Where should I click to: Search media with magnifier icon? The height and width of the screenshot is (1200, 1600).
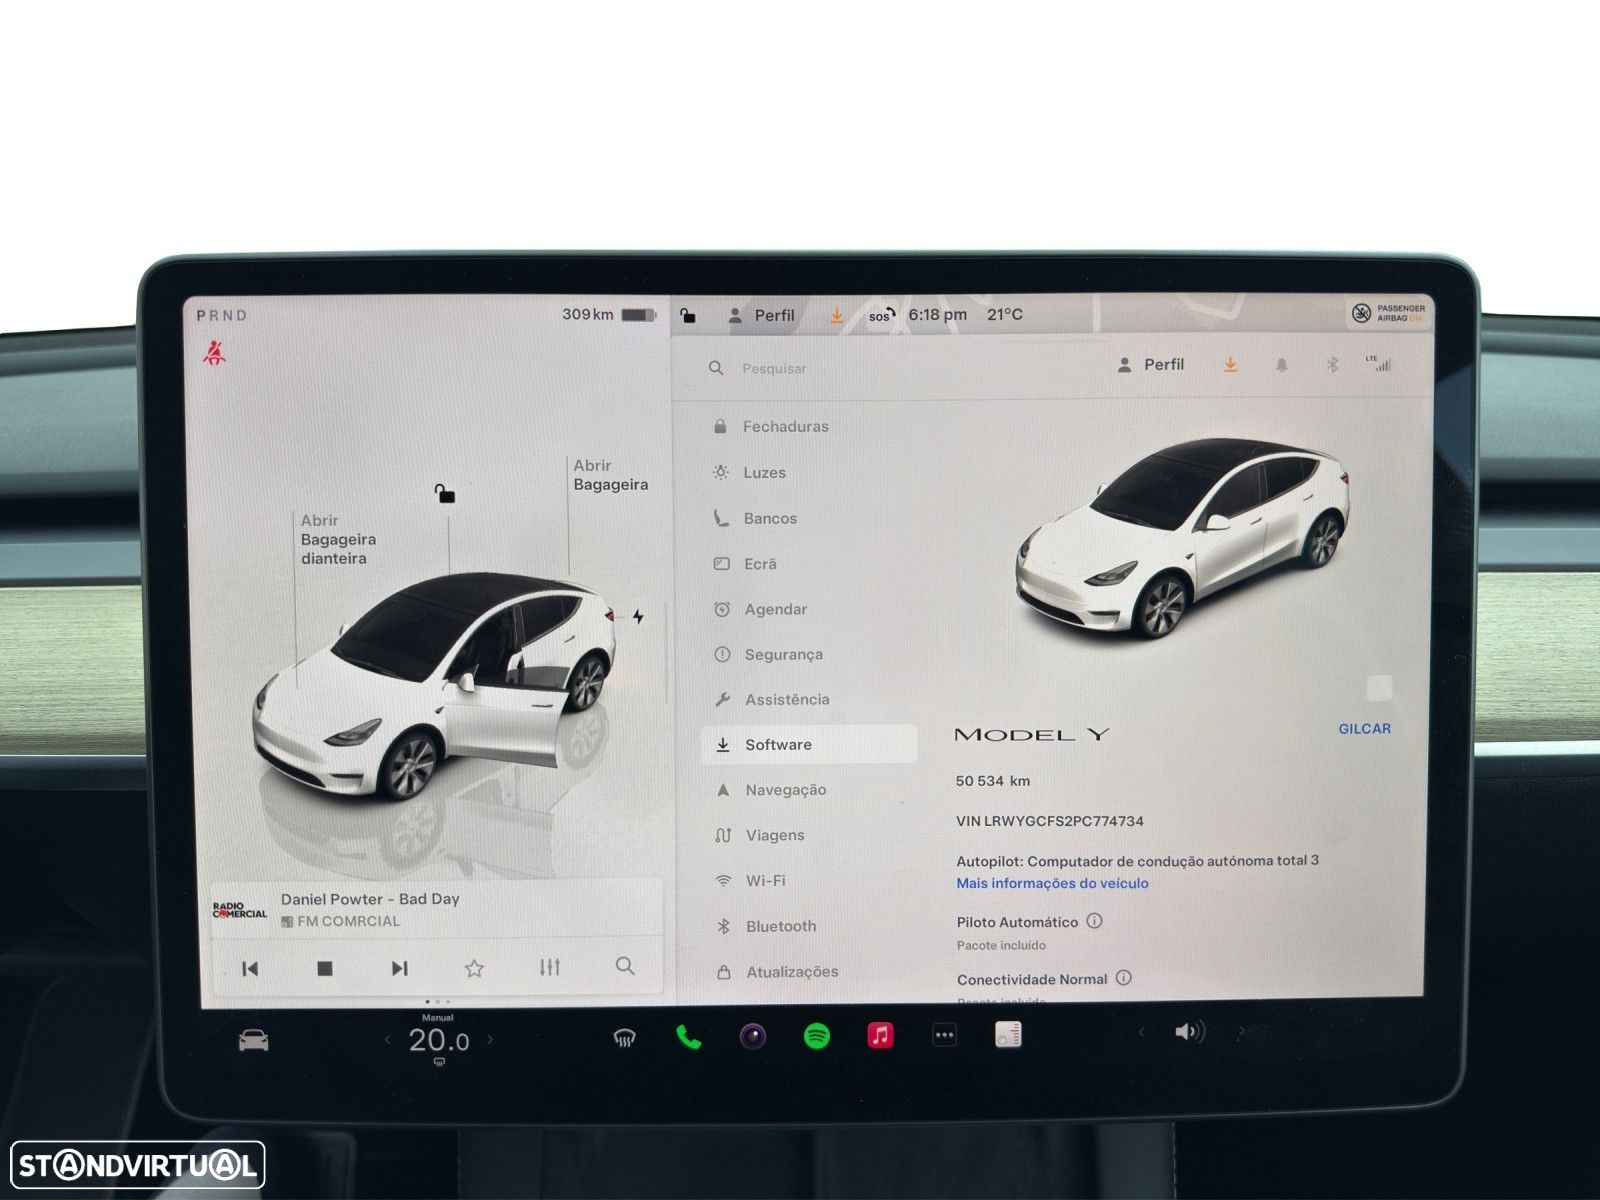625,966
